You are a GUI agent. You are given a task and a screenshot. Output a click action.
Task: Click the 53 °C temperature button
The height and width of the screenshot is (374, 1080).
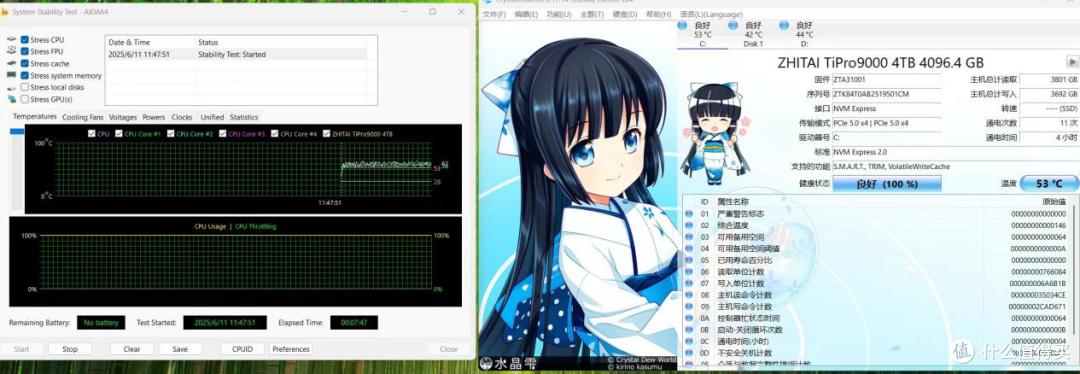[1049, 184]
